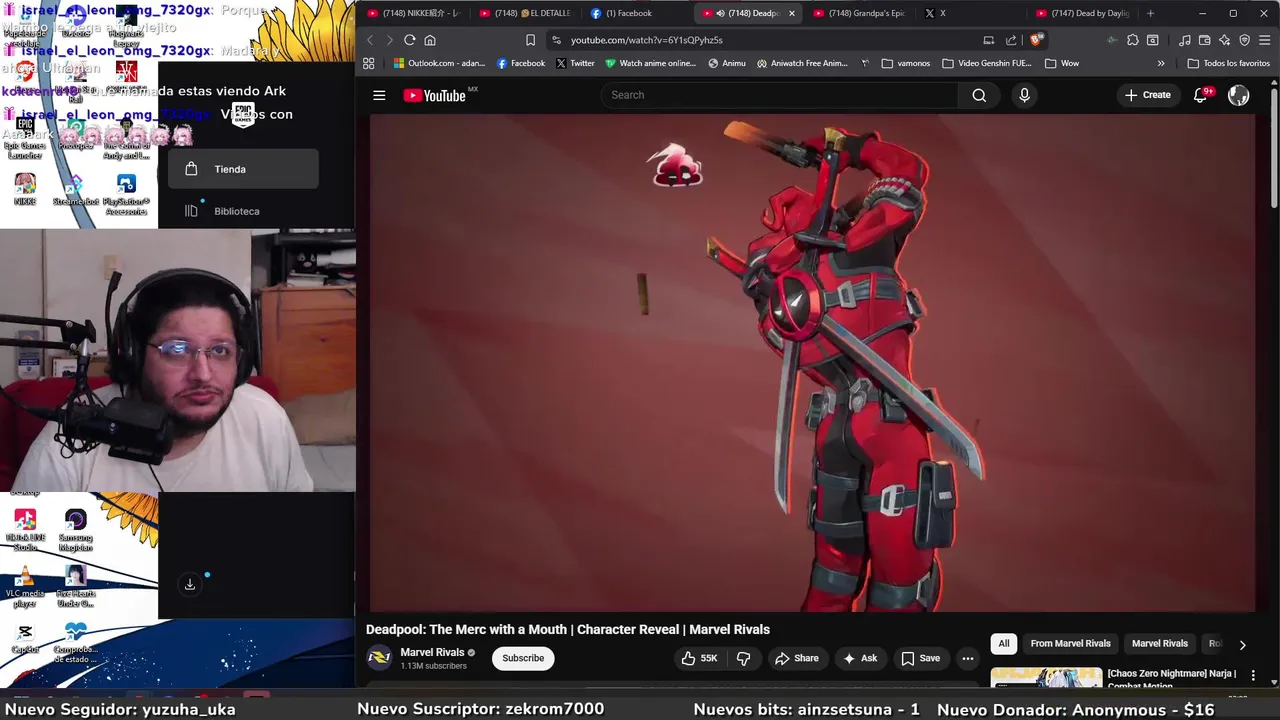1280x720 pixels.
Task: Open the Wow bookmarks folder
Action: (1062, 63)
